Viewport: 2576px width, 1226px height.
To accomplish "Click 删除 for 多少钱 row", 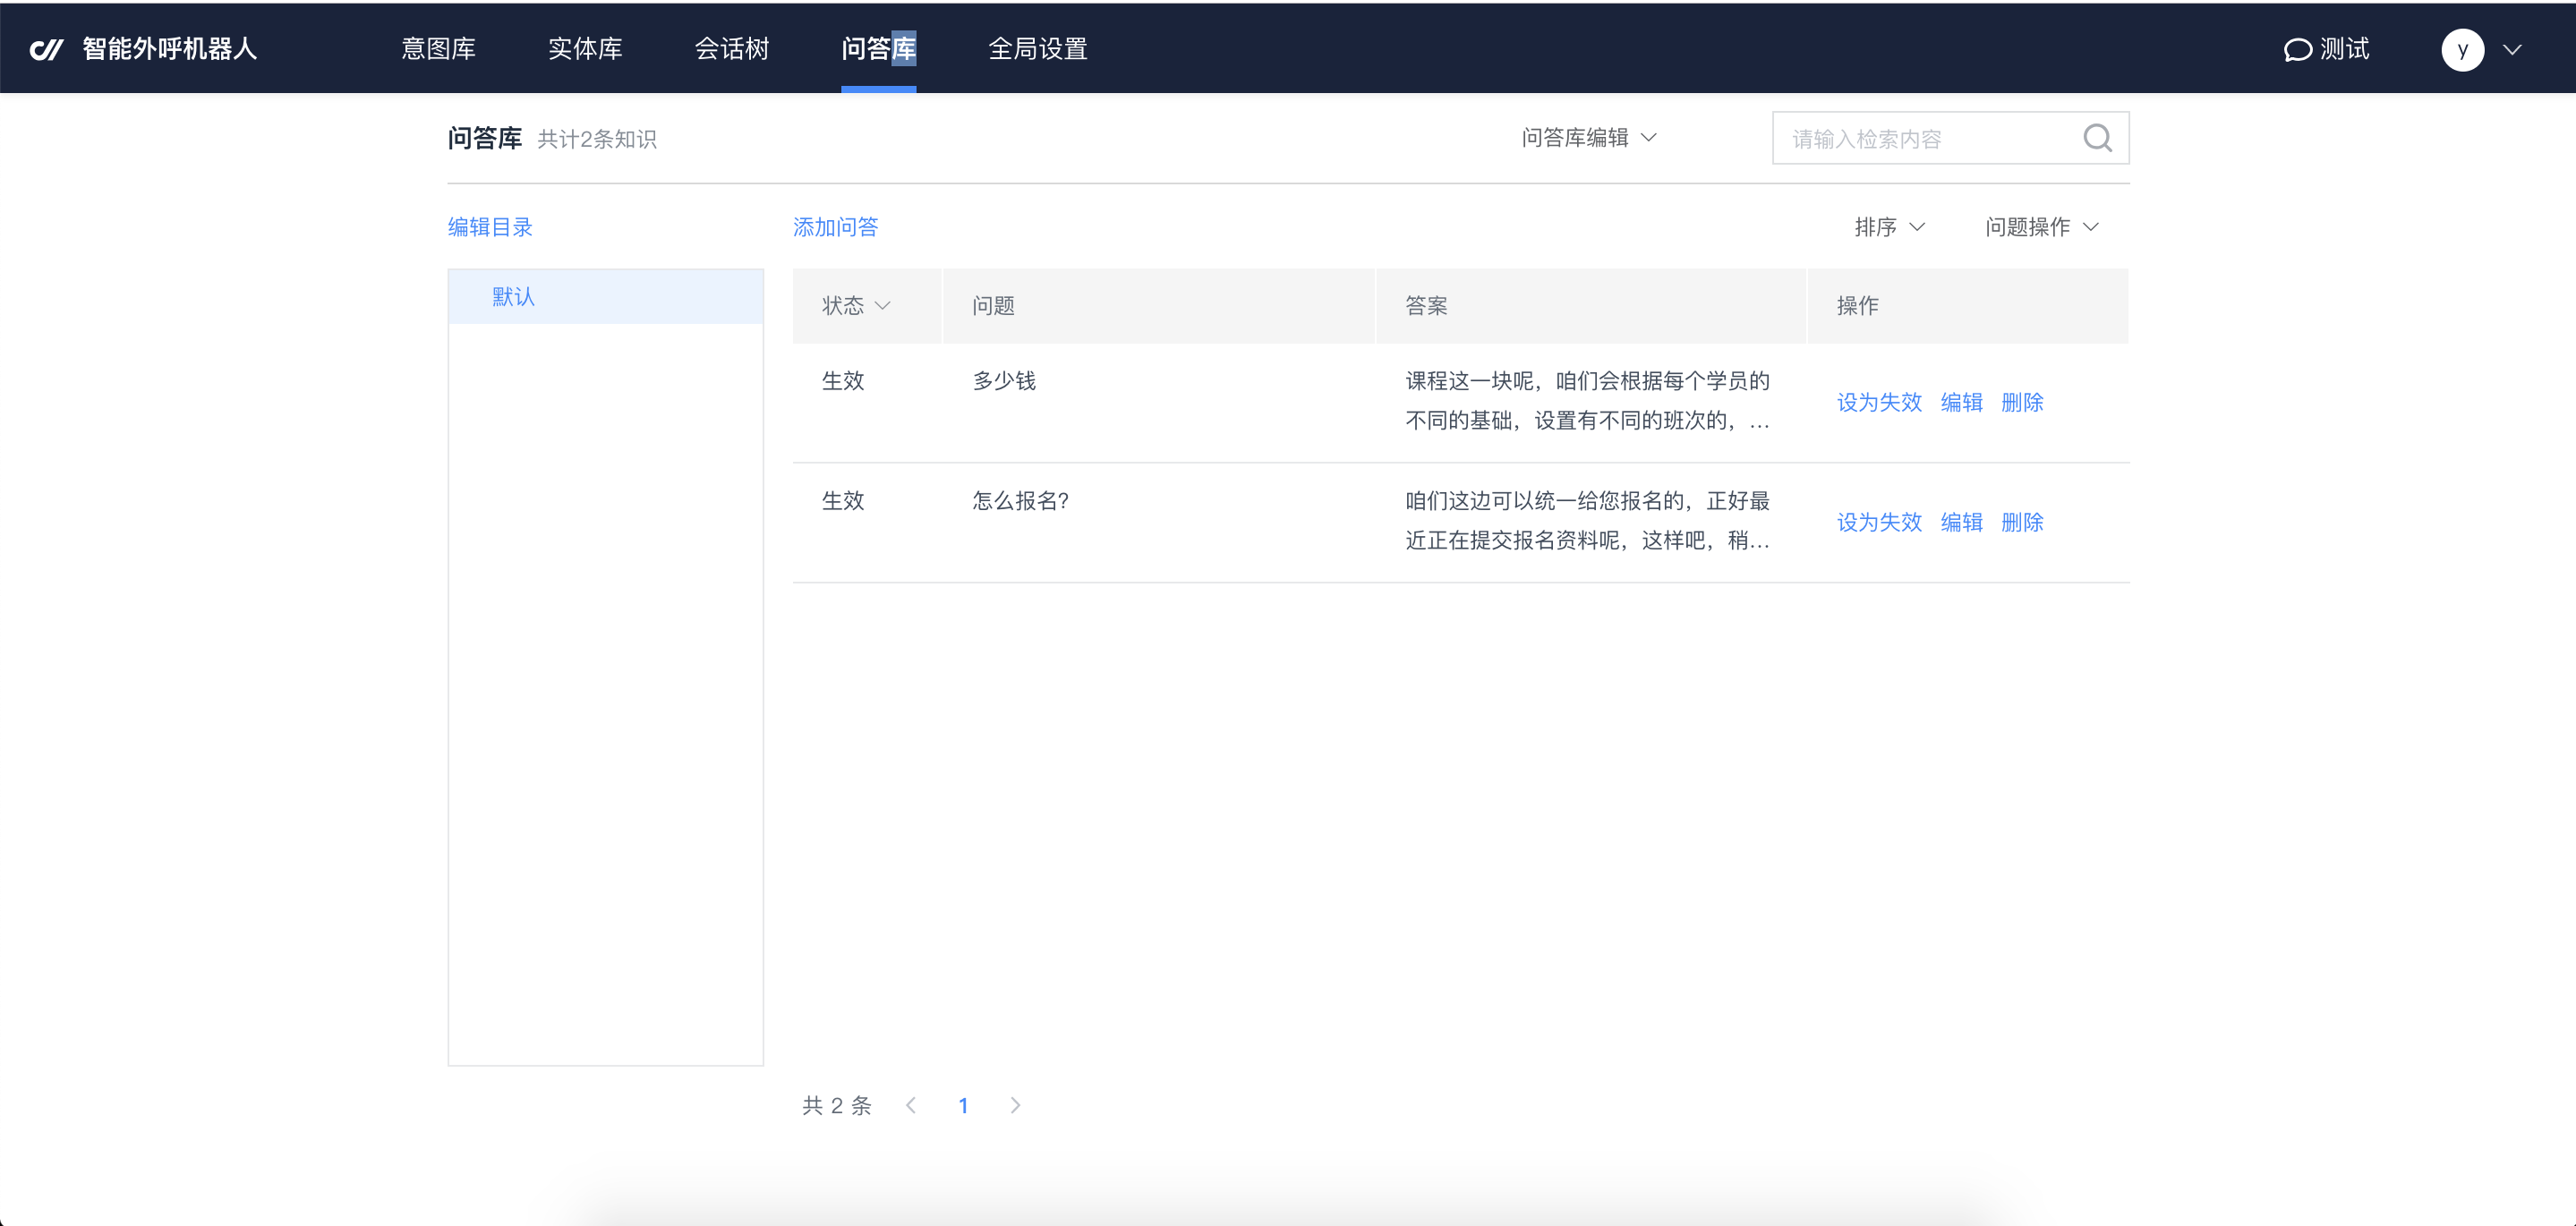I will pyautogui.click(x=2022, y=402).
